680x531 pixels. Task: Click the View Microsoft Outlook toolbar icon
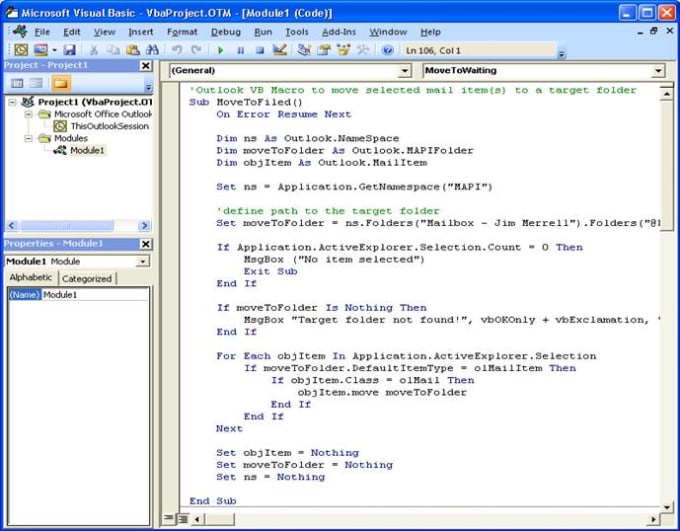21,50
